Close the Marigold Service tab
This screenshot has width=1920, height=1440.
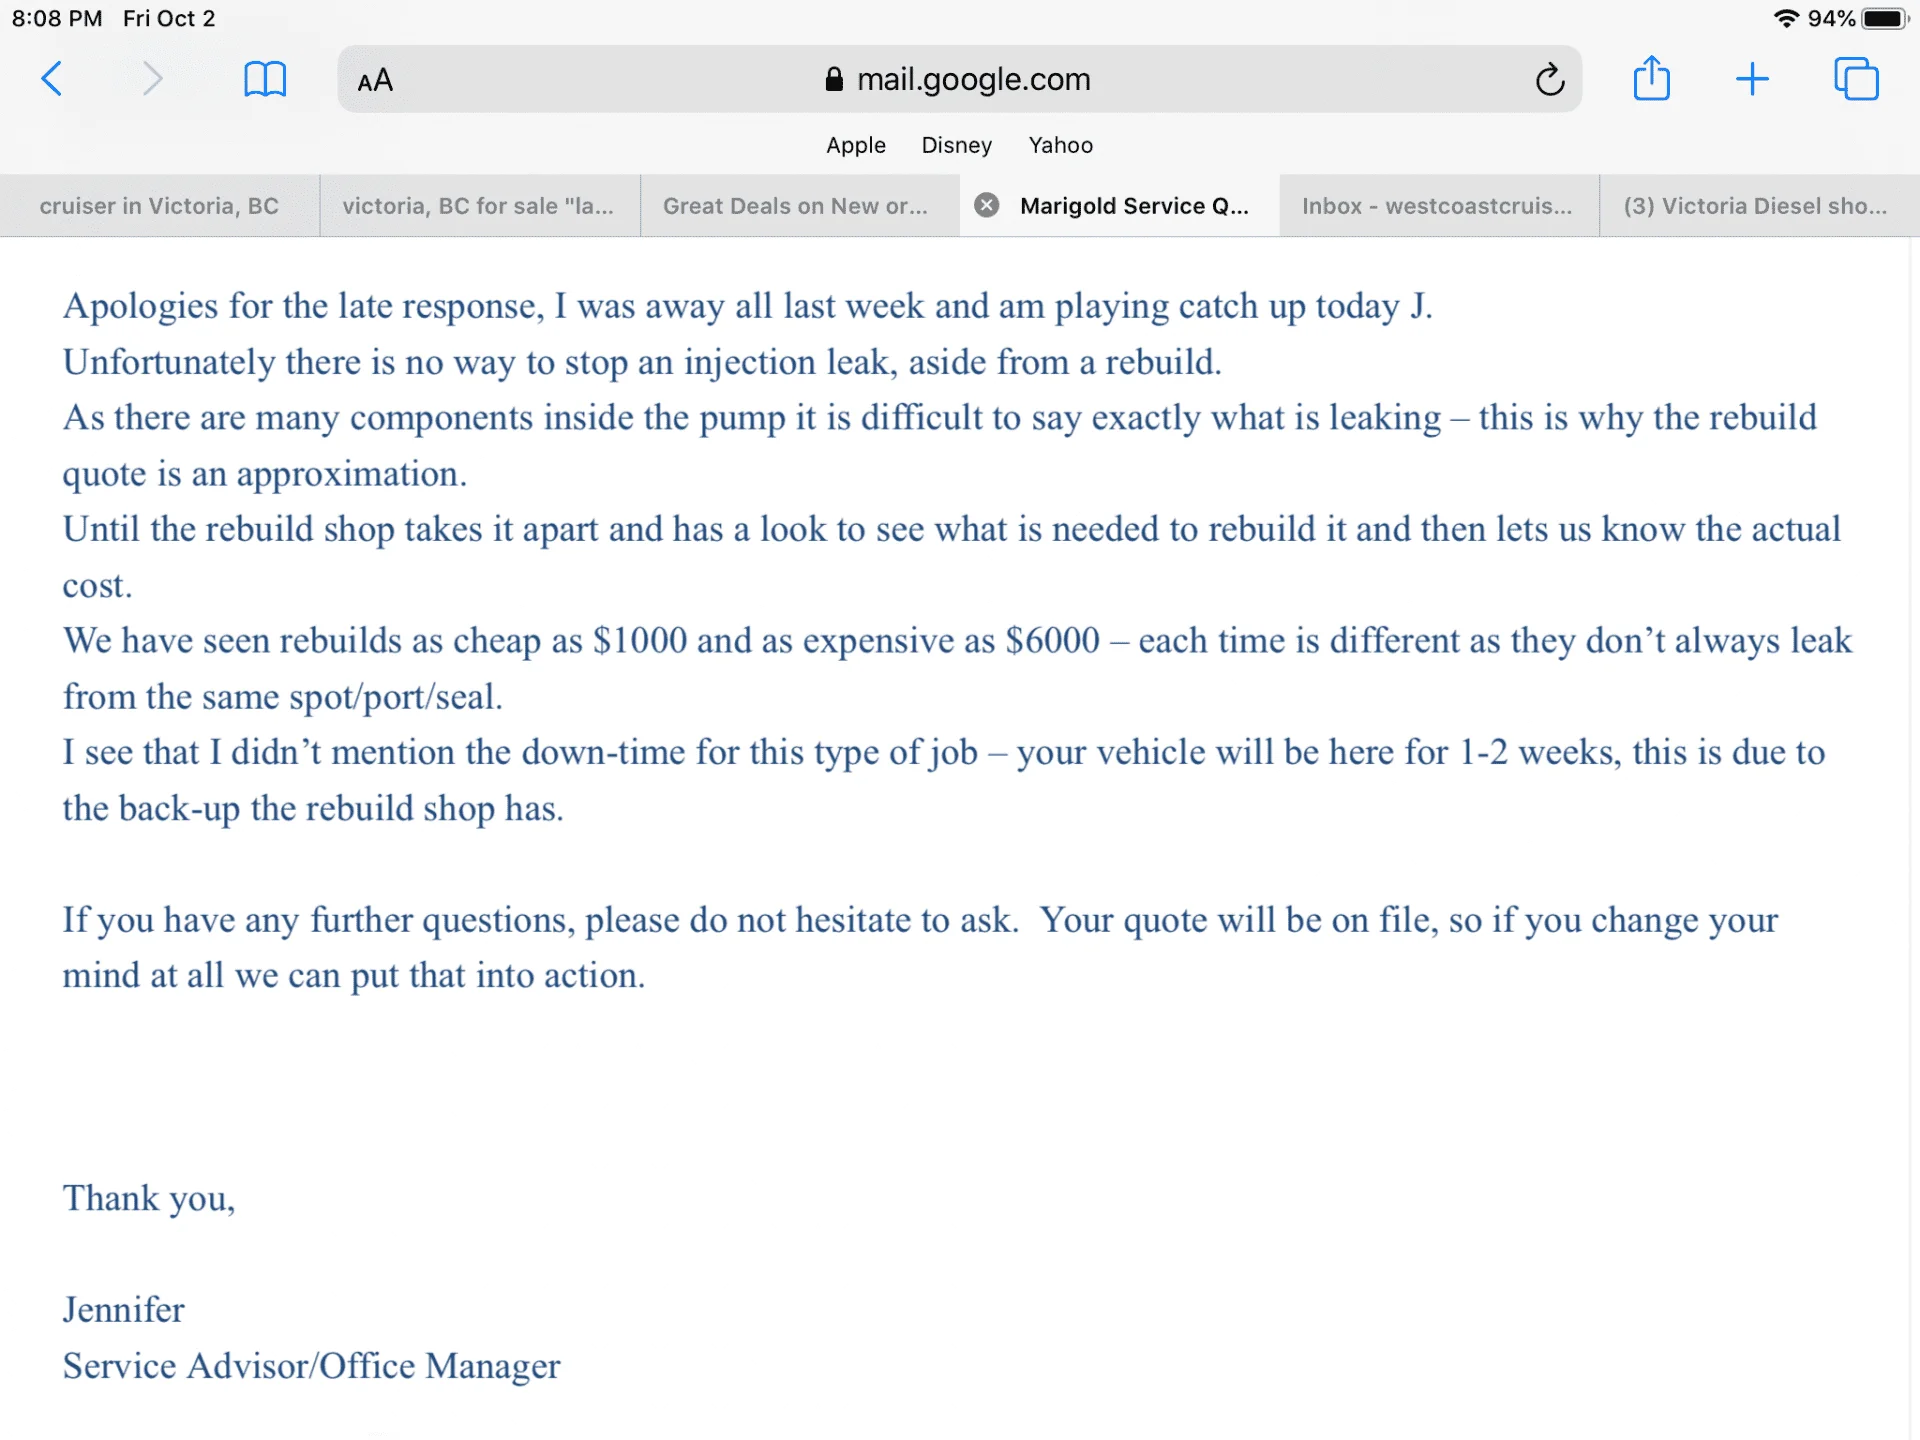coord(987,205)
